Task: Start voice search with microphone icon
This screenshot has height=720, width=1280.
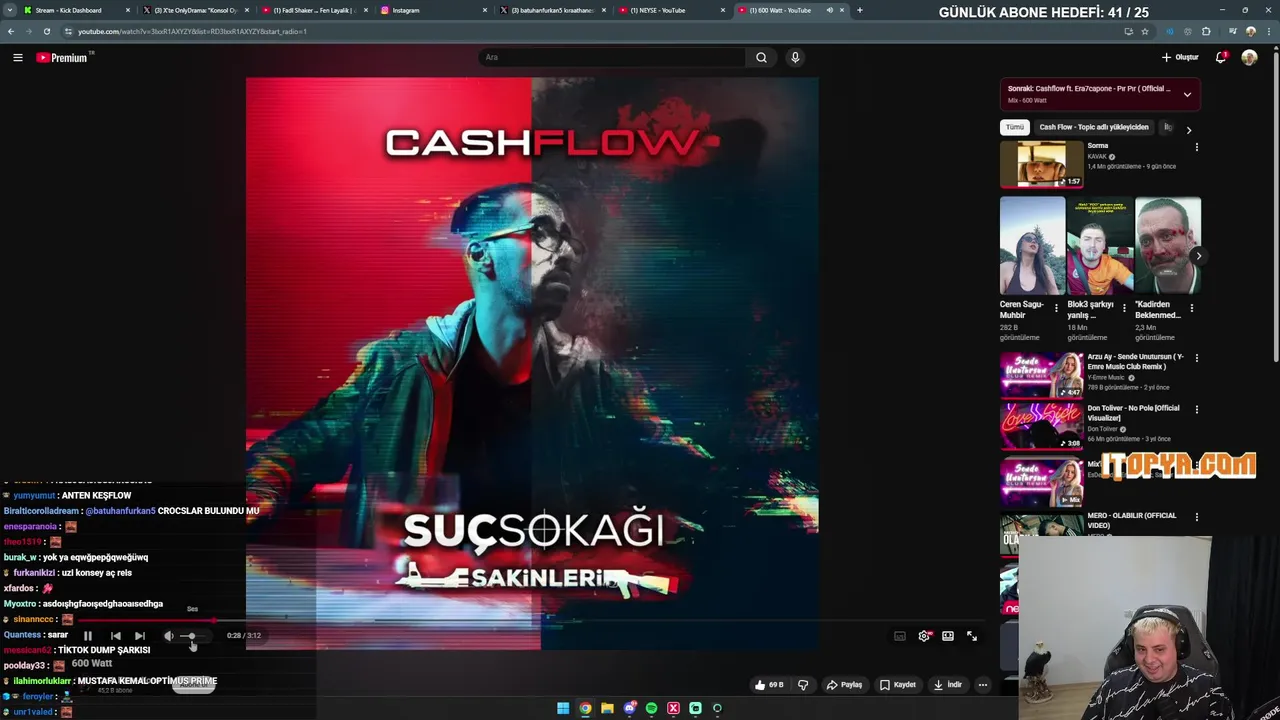Action: tap(795, 57)
